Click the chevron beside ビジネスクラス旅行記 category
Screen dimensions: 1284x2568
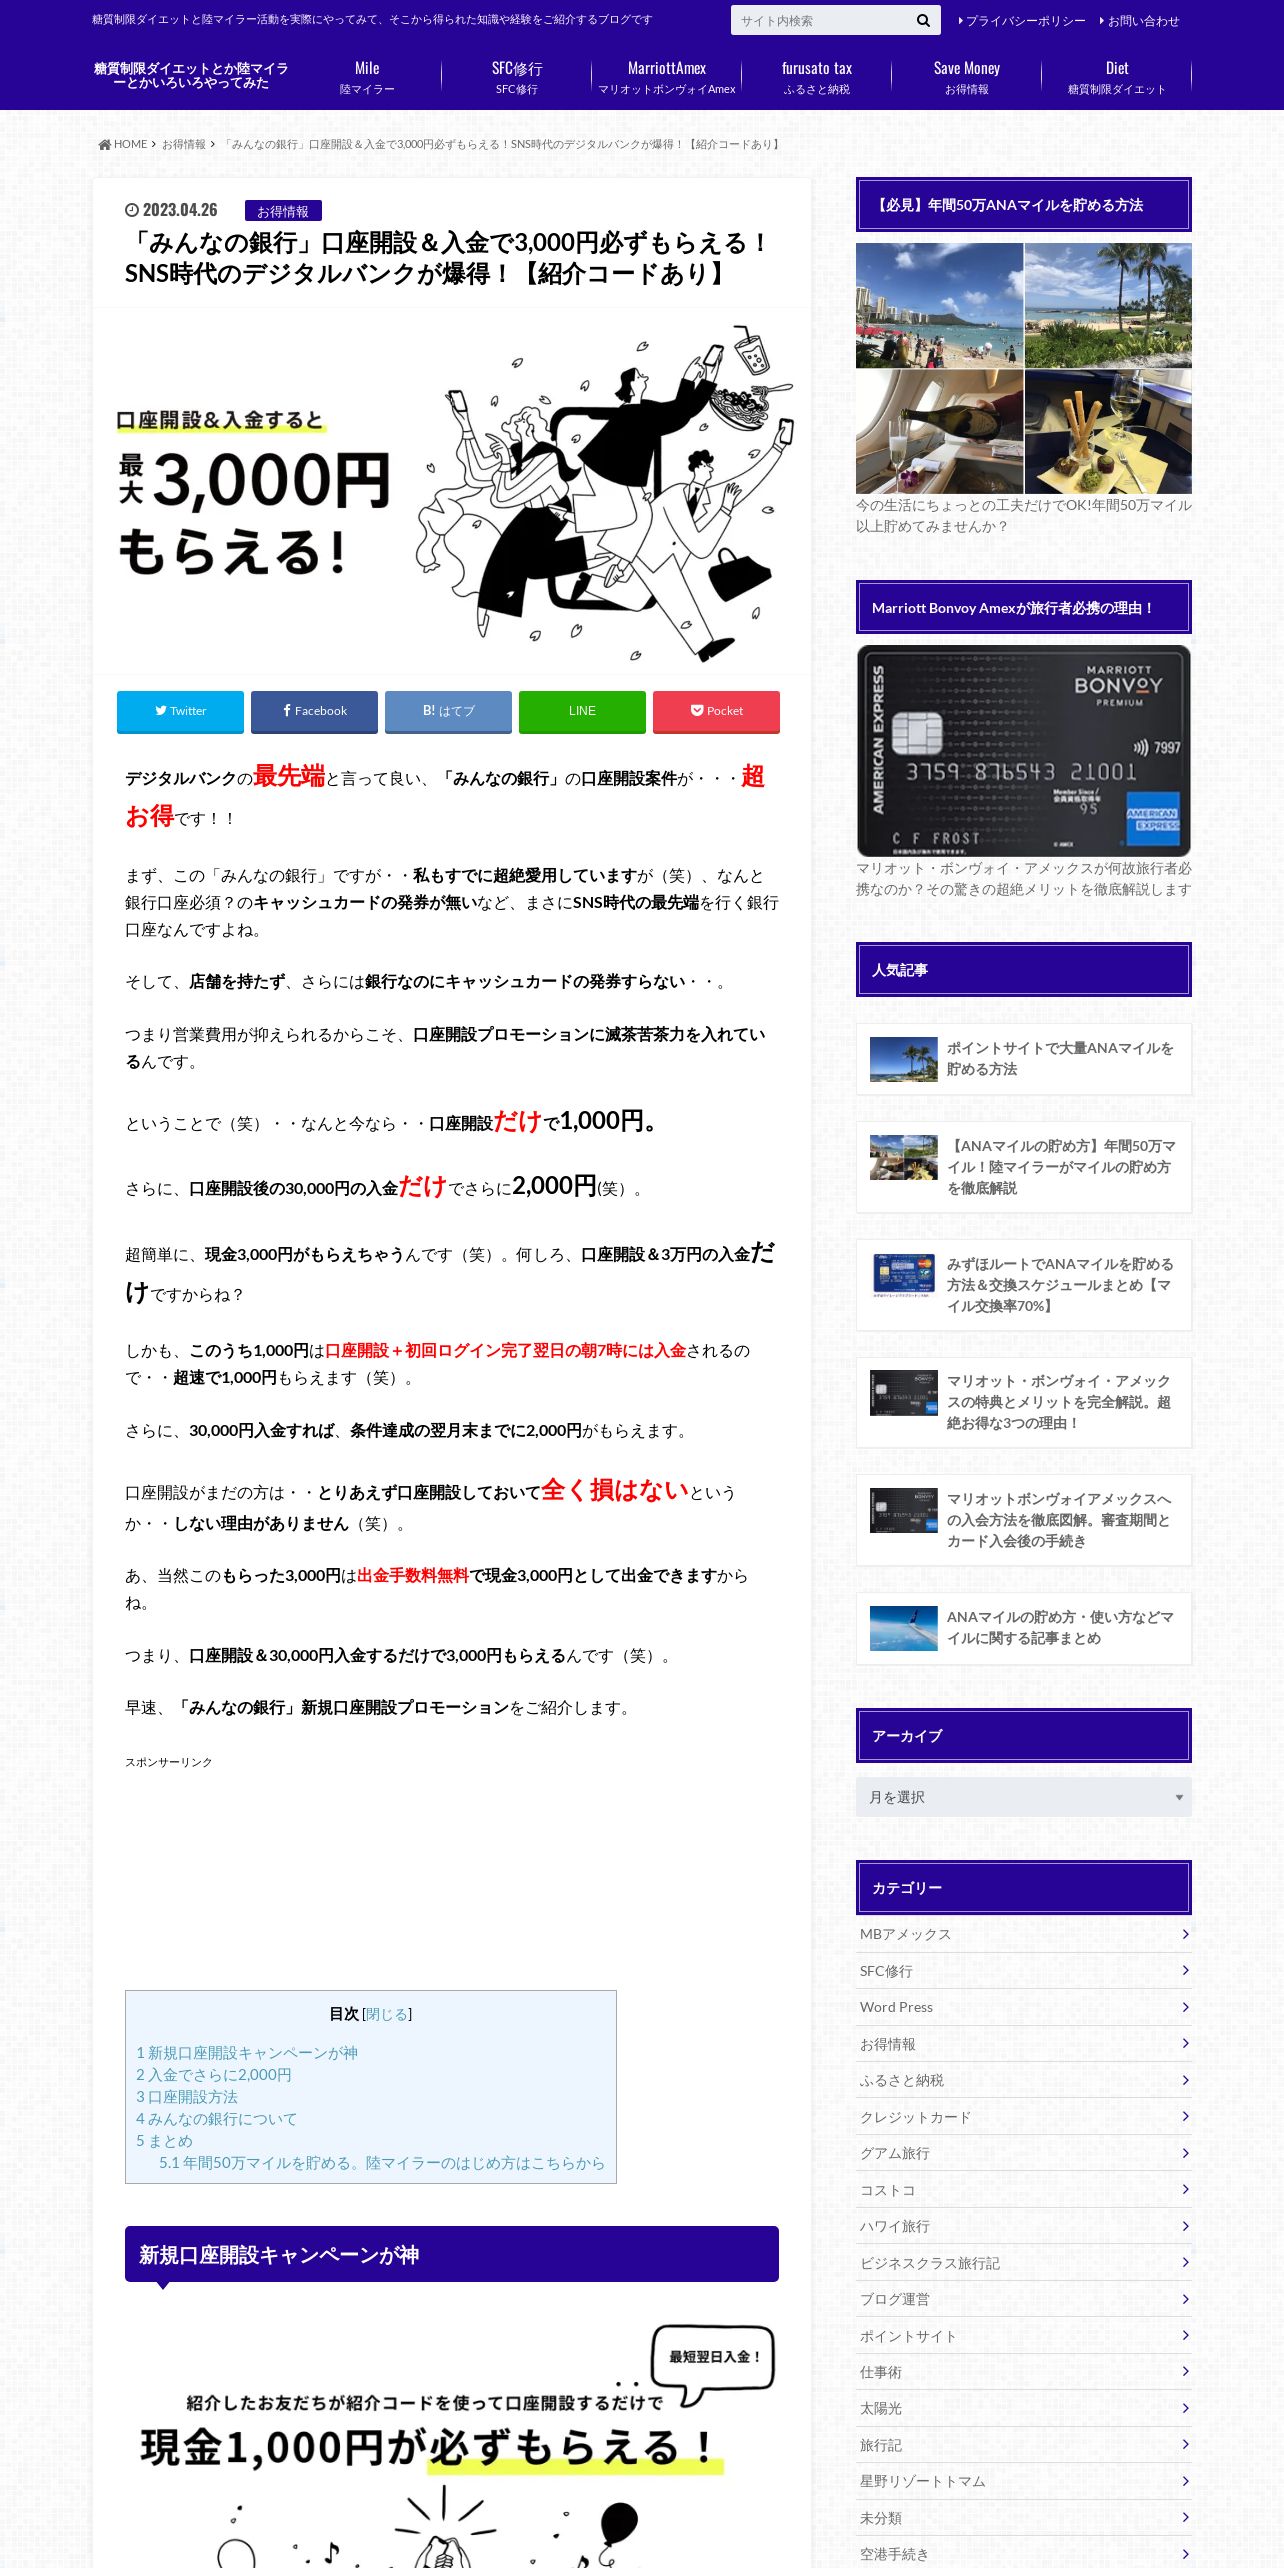1185,2262
